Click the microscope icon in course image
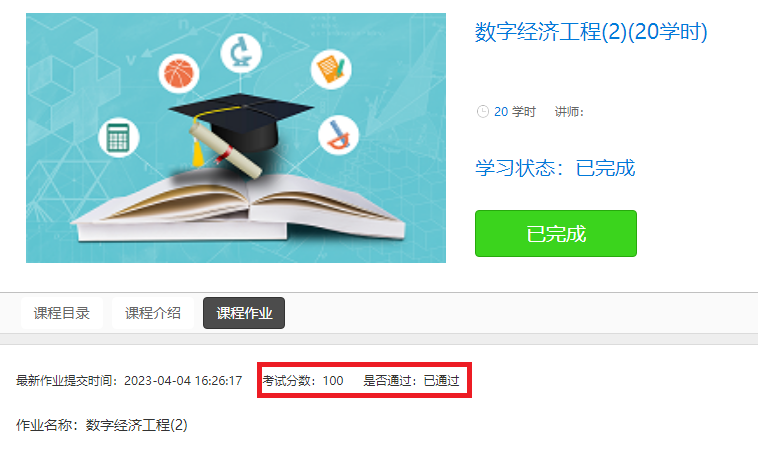The image size is (758, 462). (241, 52)
